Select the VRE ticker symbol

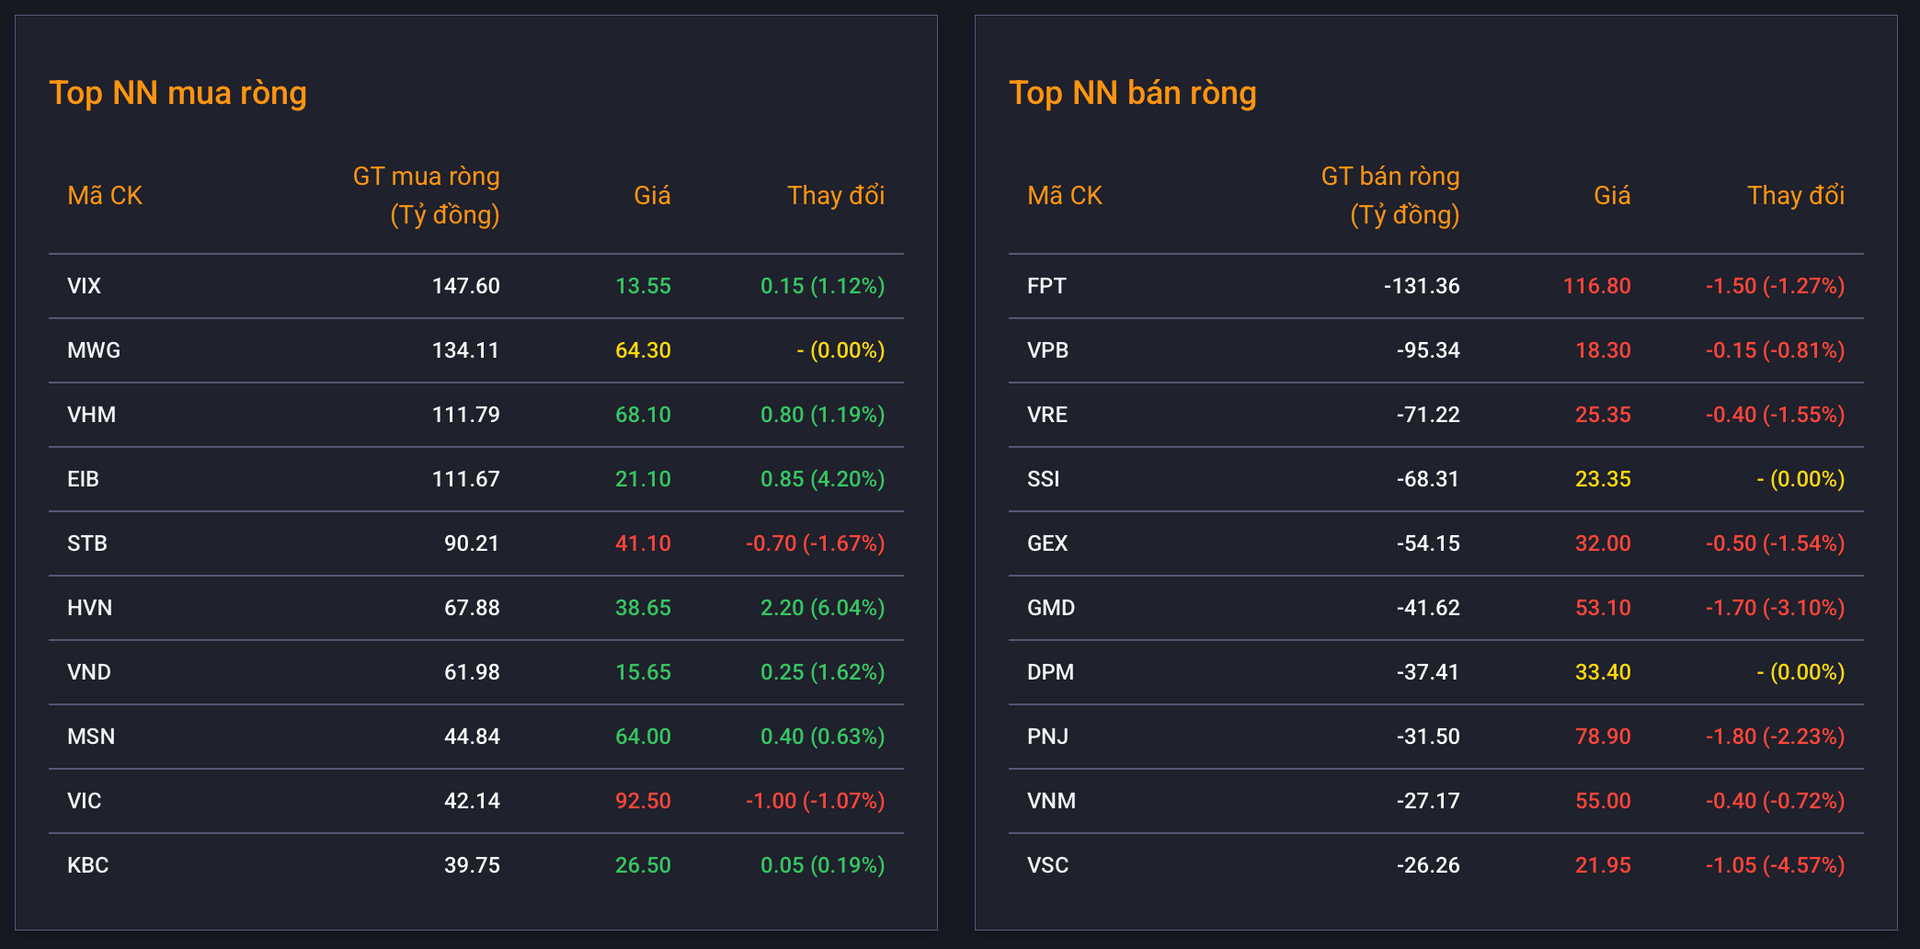[x=1047, y=414]
